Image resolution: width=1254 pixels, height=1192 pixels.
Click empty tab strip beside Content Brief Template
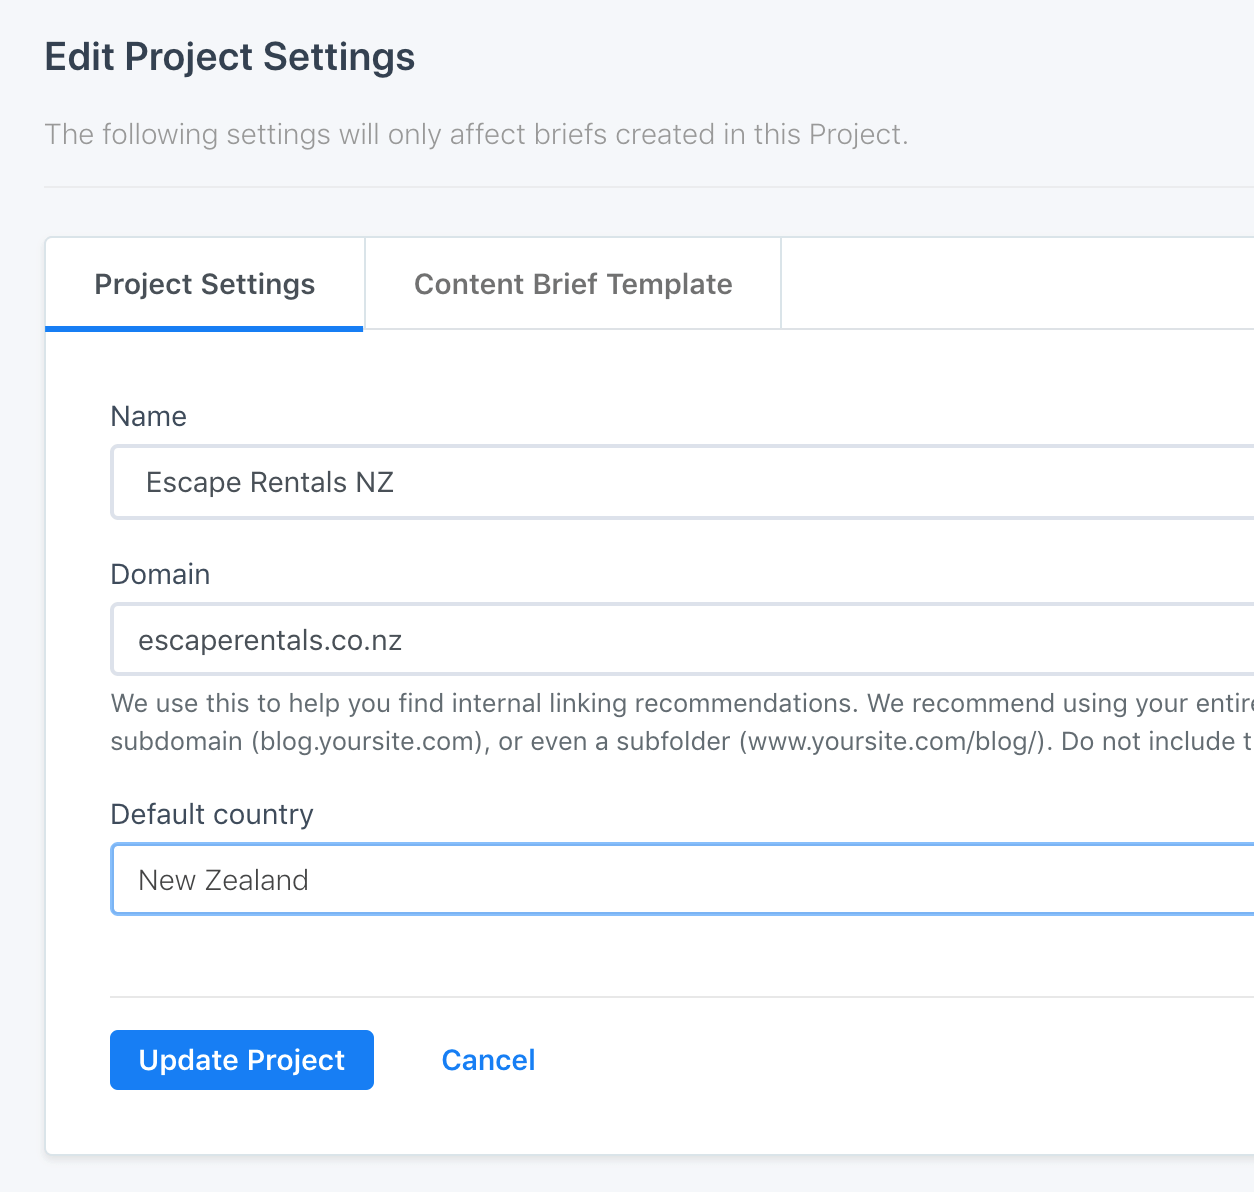pos(1015,284)
